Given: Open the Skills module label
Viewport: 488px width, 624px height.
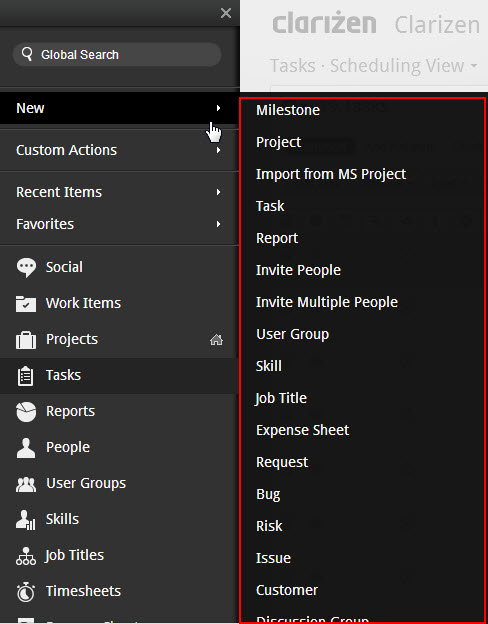Looking at the screenshot, I should pos(62,519).
